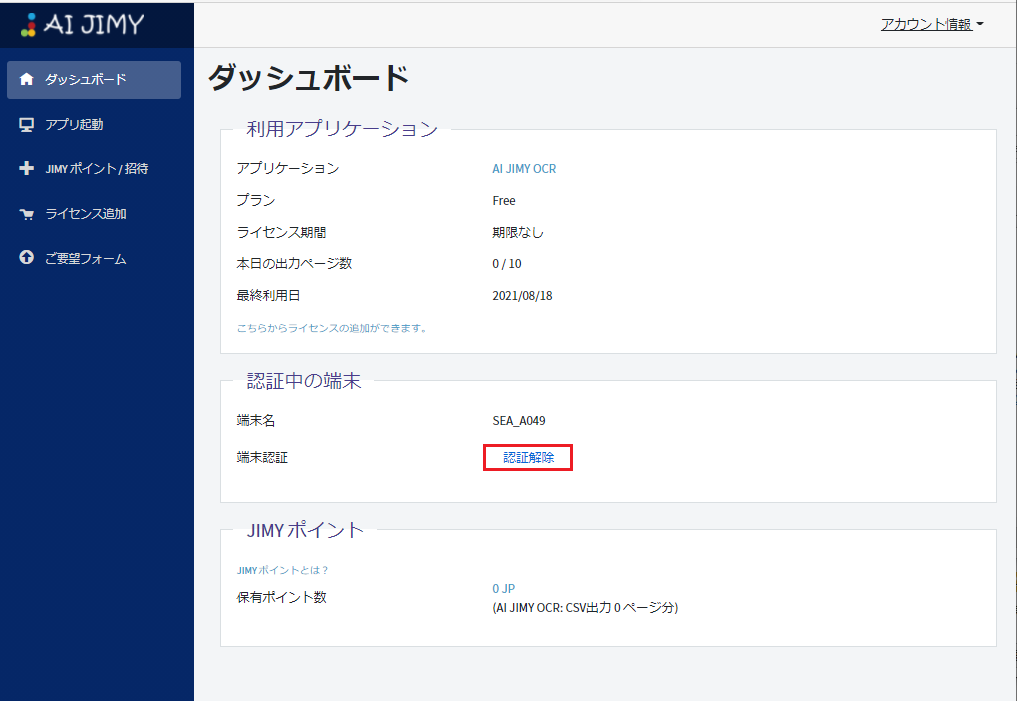
Task: Click the up-arrow icon beside ご要望フォーム
Action: pos(27,258)
